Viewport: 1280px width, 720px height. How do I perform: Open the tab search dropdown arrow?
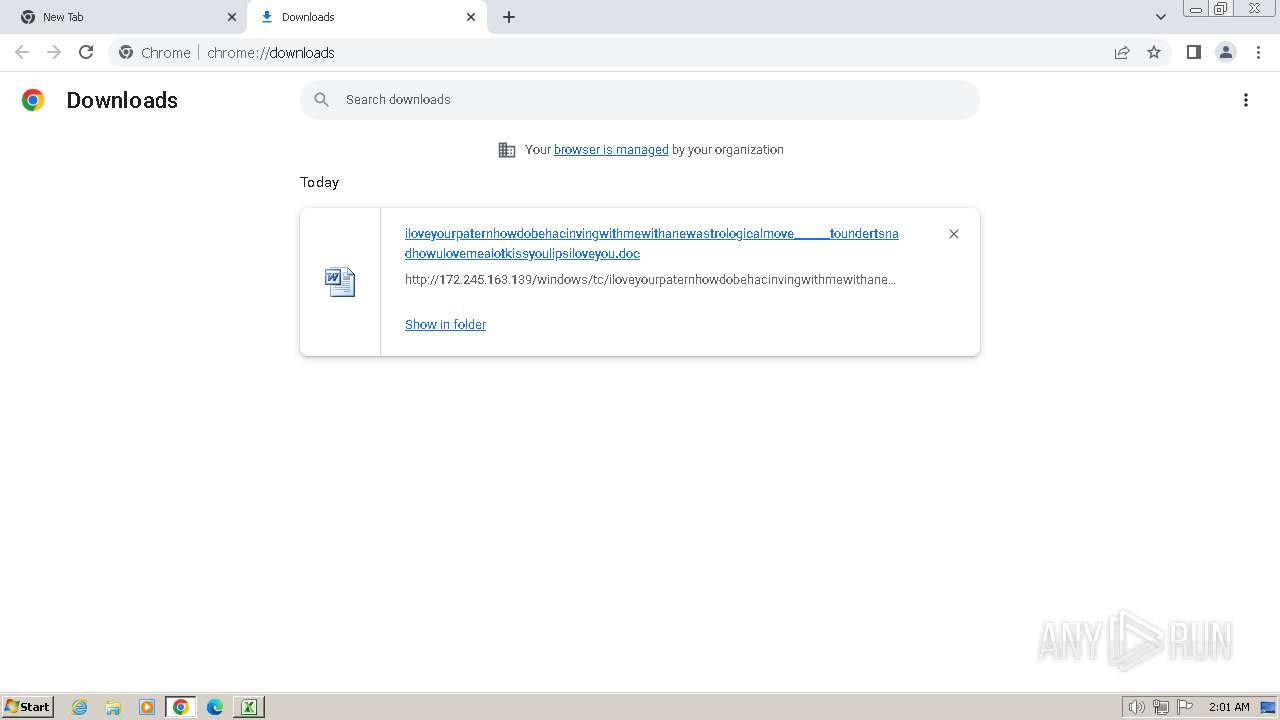pos(1161,17)
